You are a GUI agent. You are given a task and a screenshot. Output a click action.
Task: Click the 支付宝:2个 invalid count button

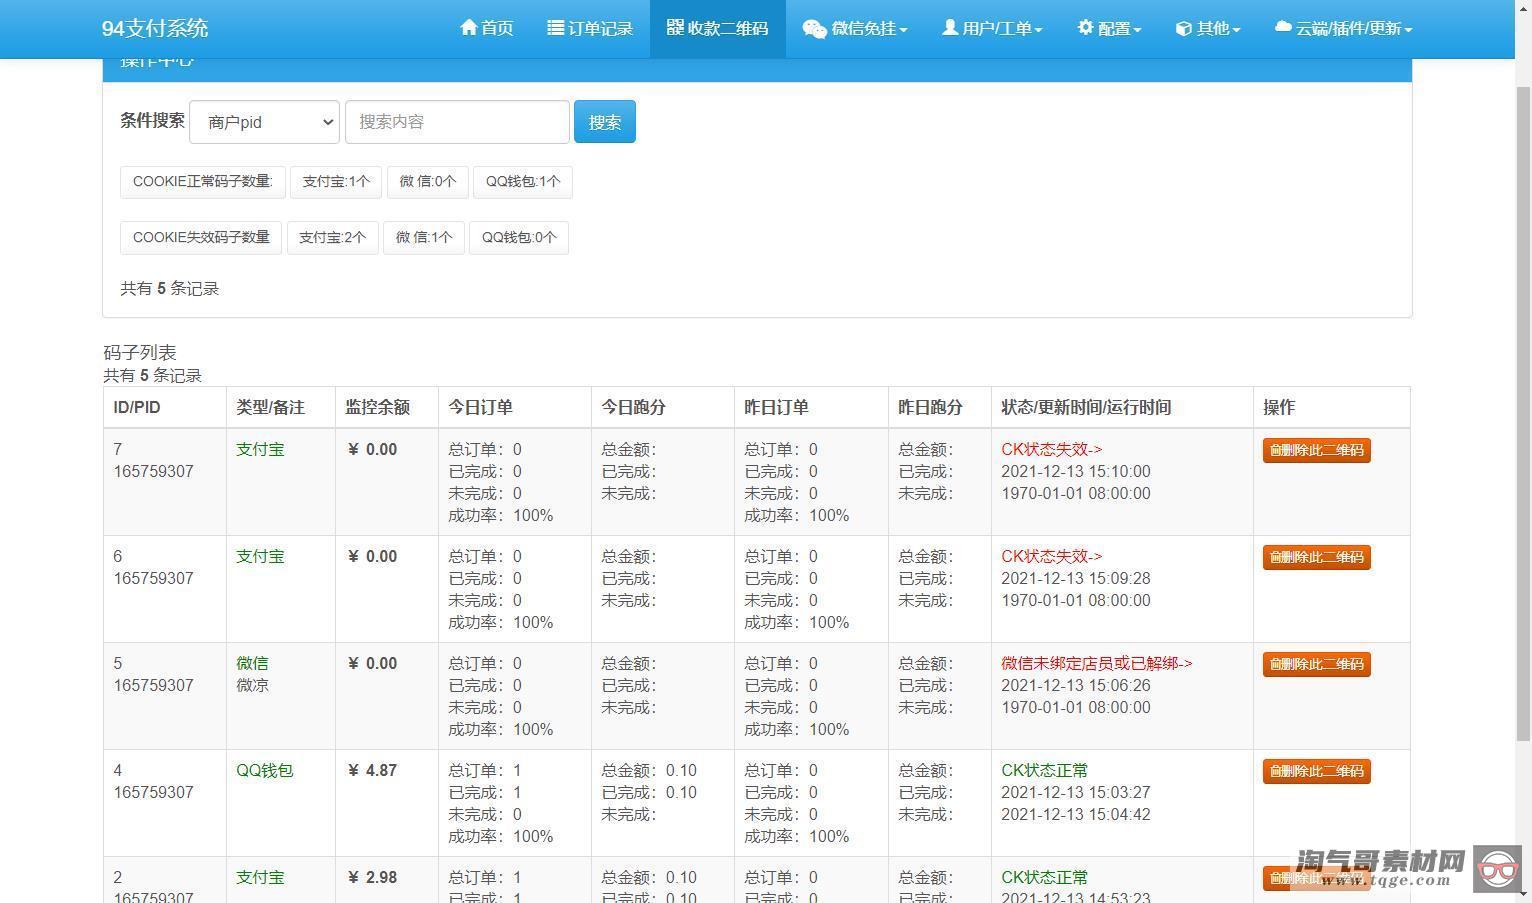332,238
